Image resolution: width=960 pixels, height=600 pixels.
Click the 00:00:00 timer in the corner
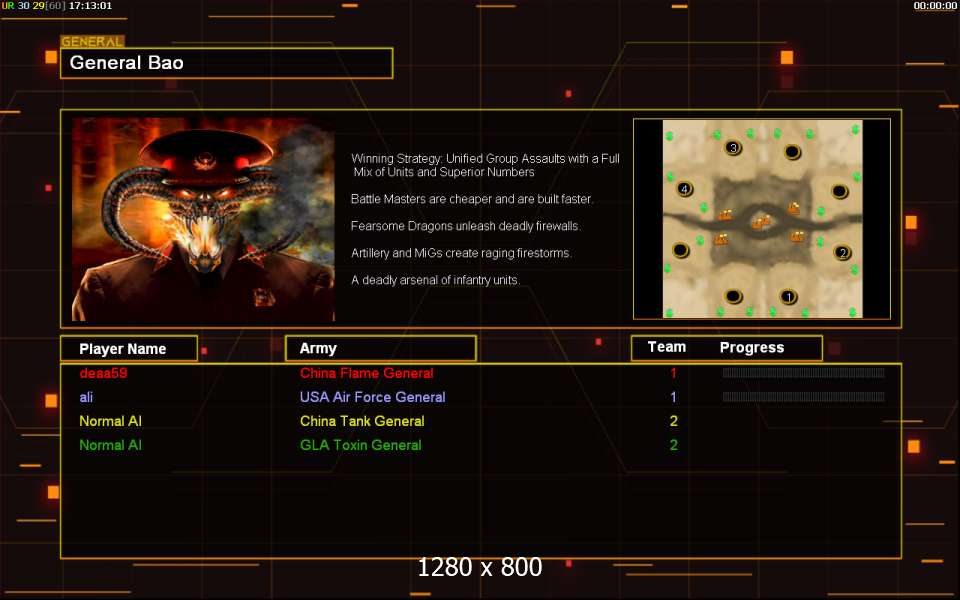coord(935,6)
